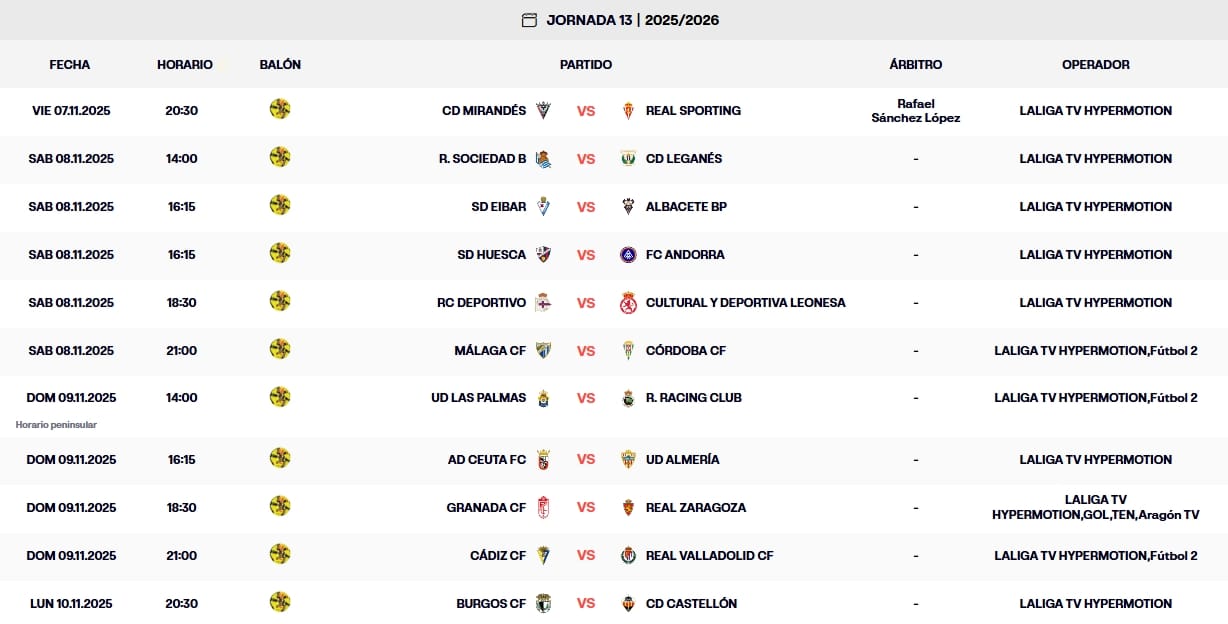
Task: Click the Operador column header
Action: (1095, 65)
